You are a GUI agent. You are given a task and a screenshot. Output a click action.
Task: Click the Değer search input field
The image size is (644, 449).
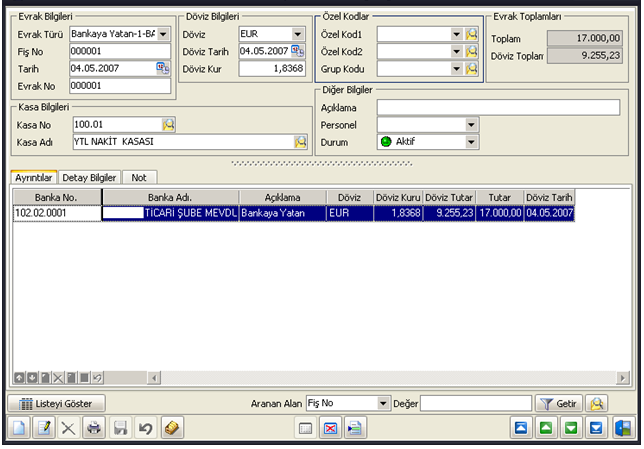476,403
